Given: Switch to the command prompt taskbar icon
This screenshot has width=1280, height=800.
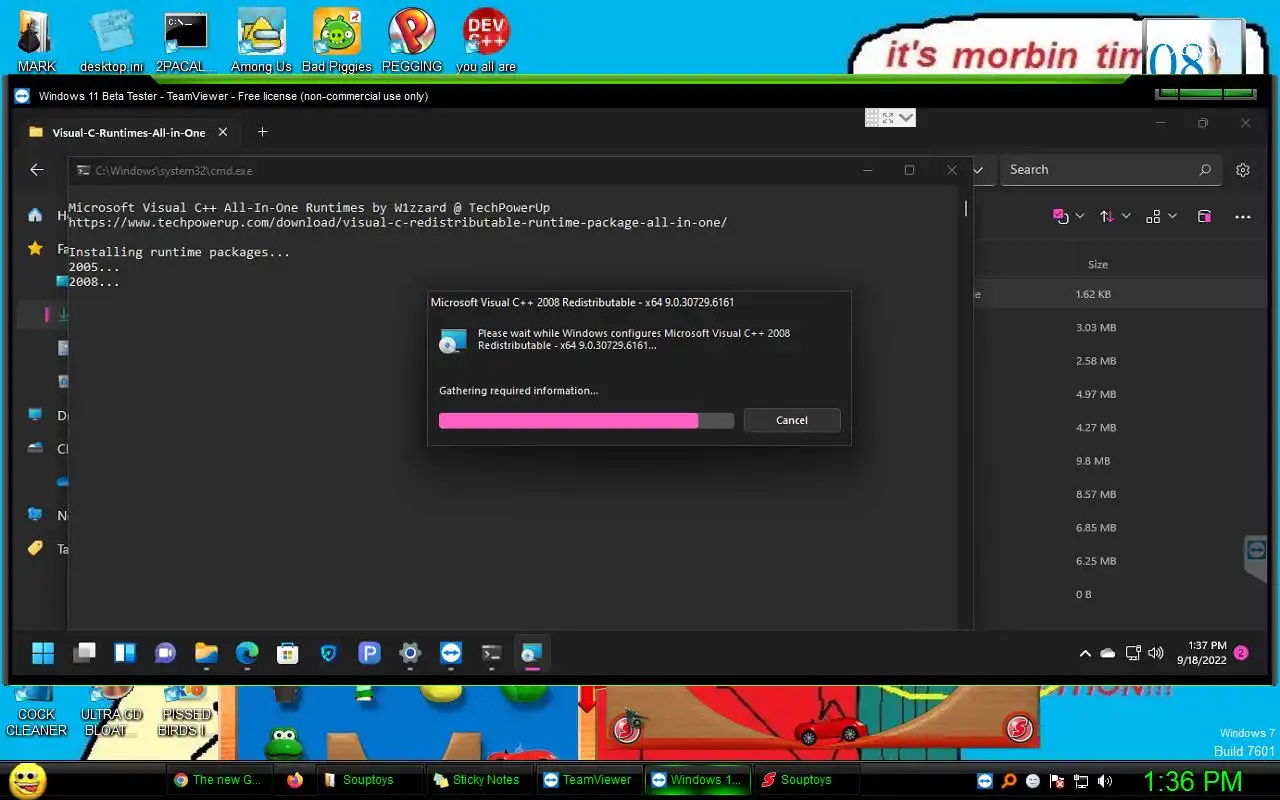Looking at the screenshot, I should pyautogui.click(x=491, y=654).
